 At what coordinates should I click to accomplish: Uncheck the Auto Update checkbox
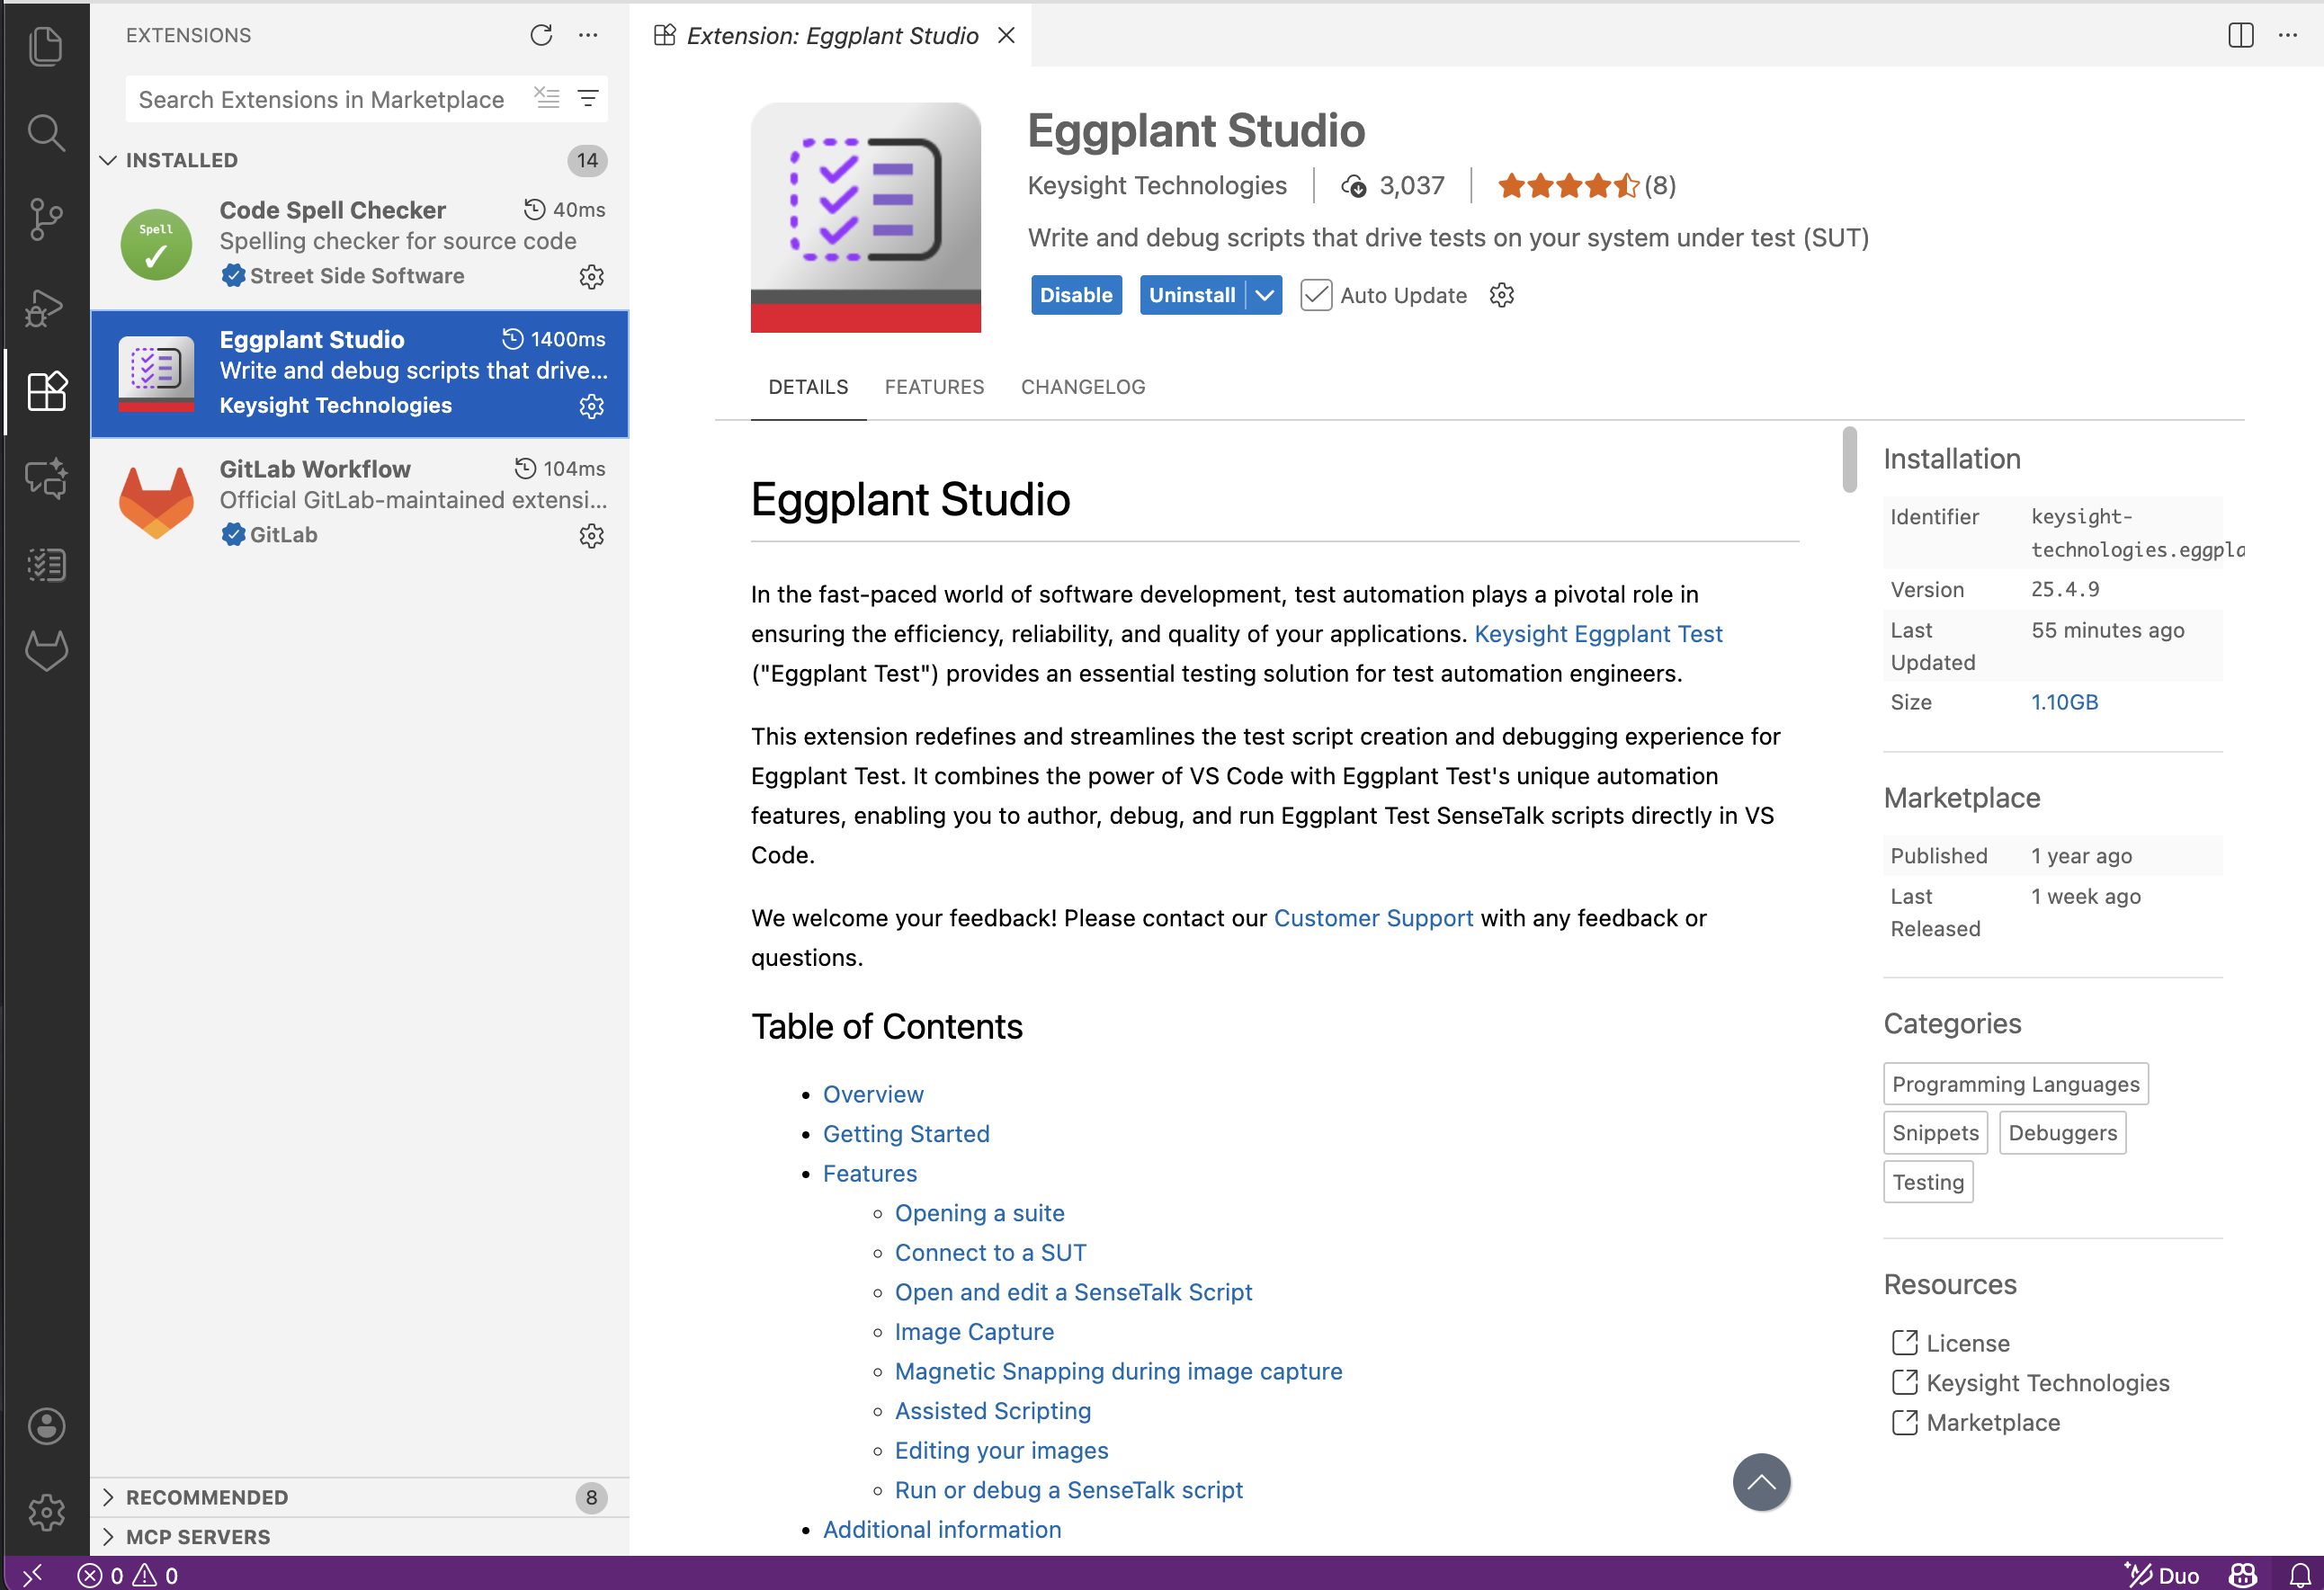click(1316, 295)
